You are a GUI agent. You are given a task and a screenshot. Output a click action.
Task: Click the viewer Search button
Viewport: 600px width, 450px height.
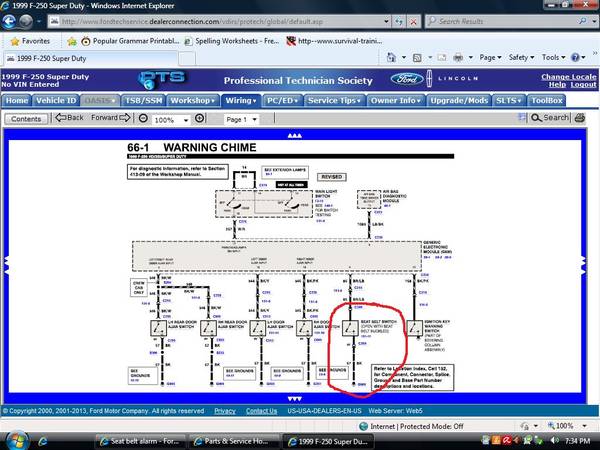pyautogui.click(x=550, y=118)
